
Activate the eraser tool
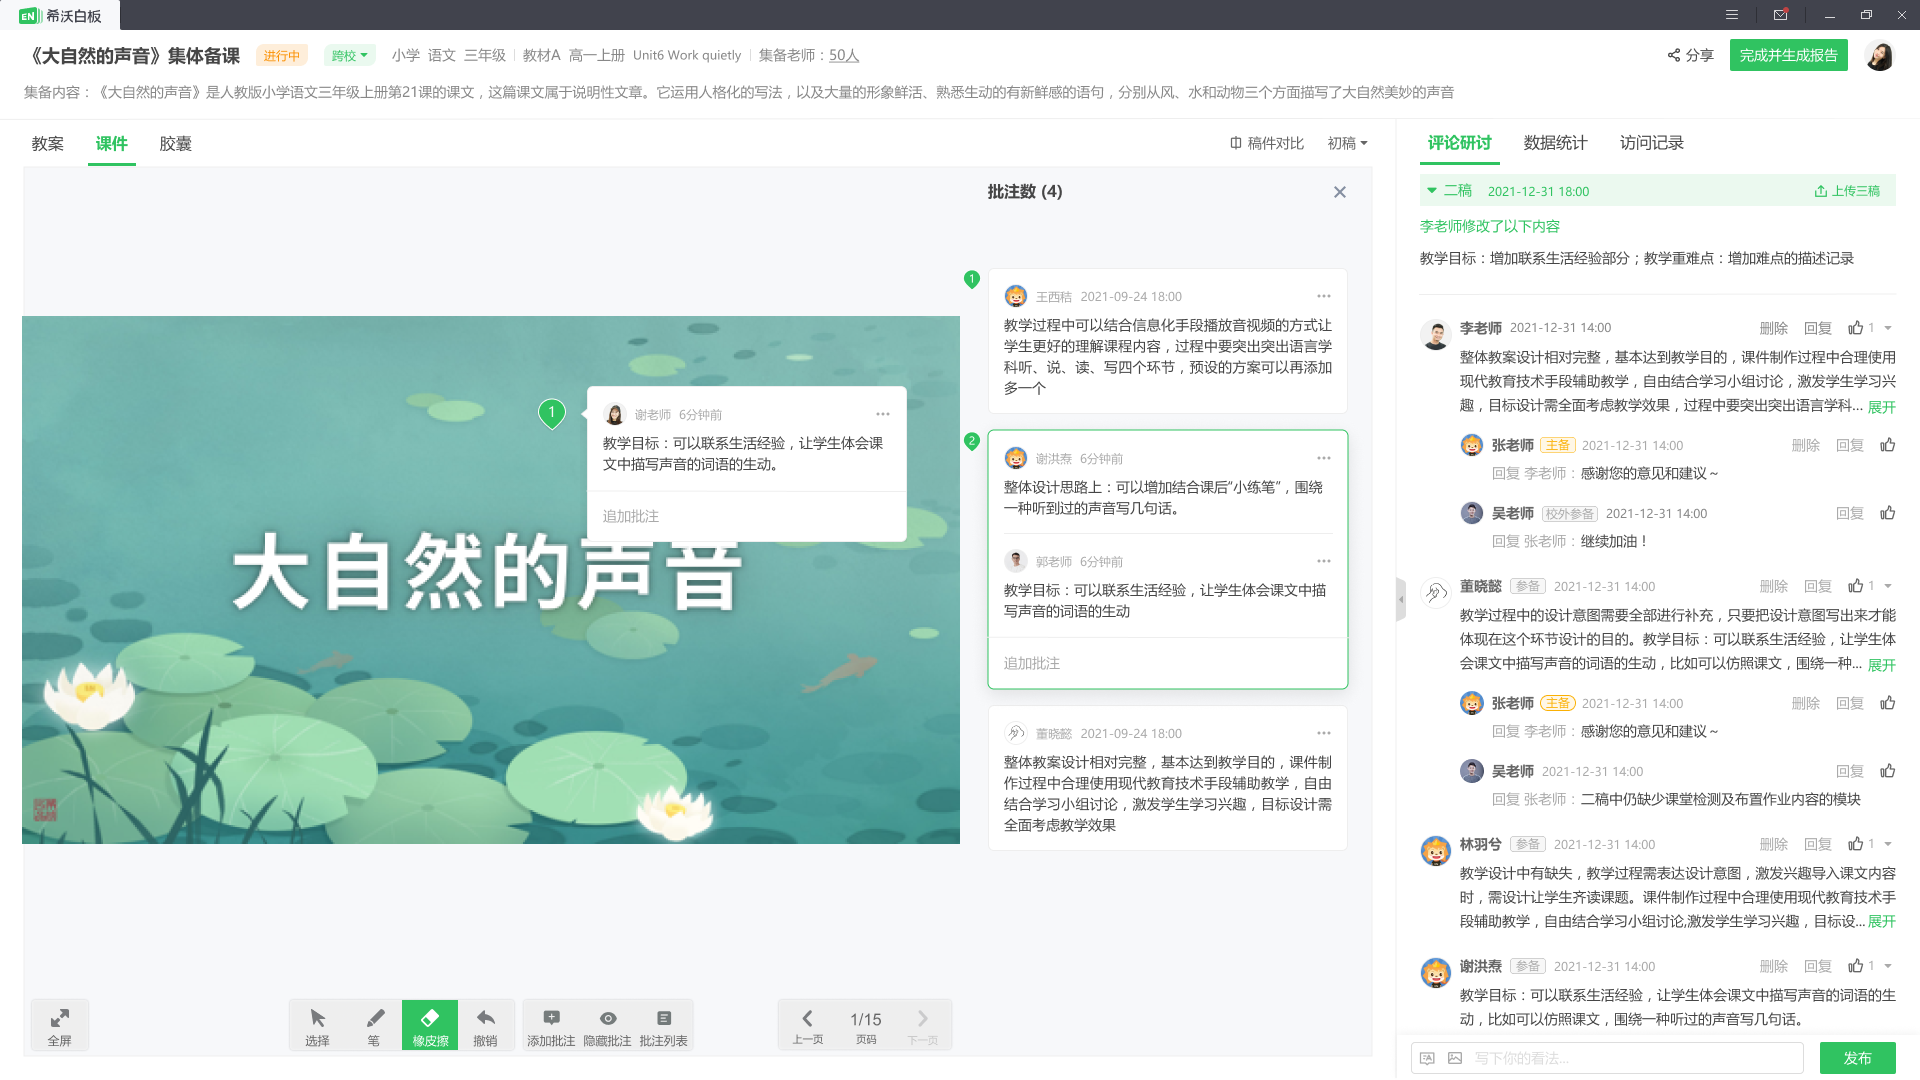pos(430,1024)
